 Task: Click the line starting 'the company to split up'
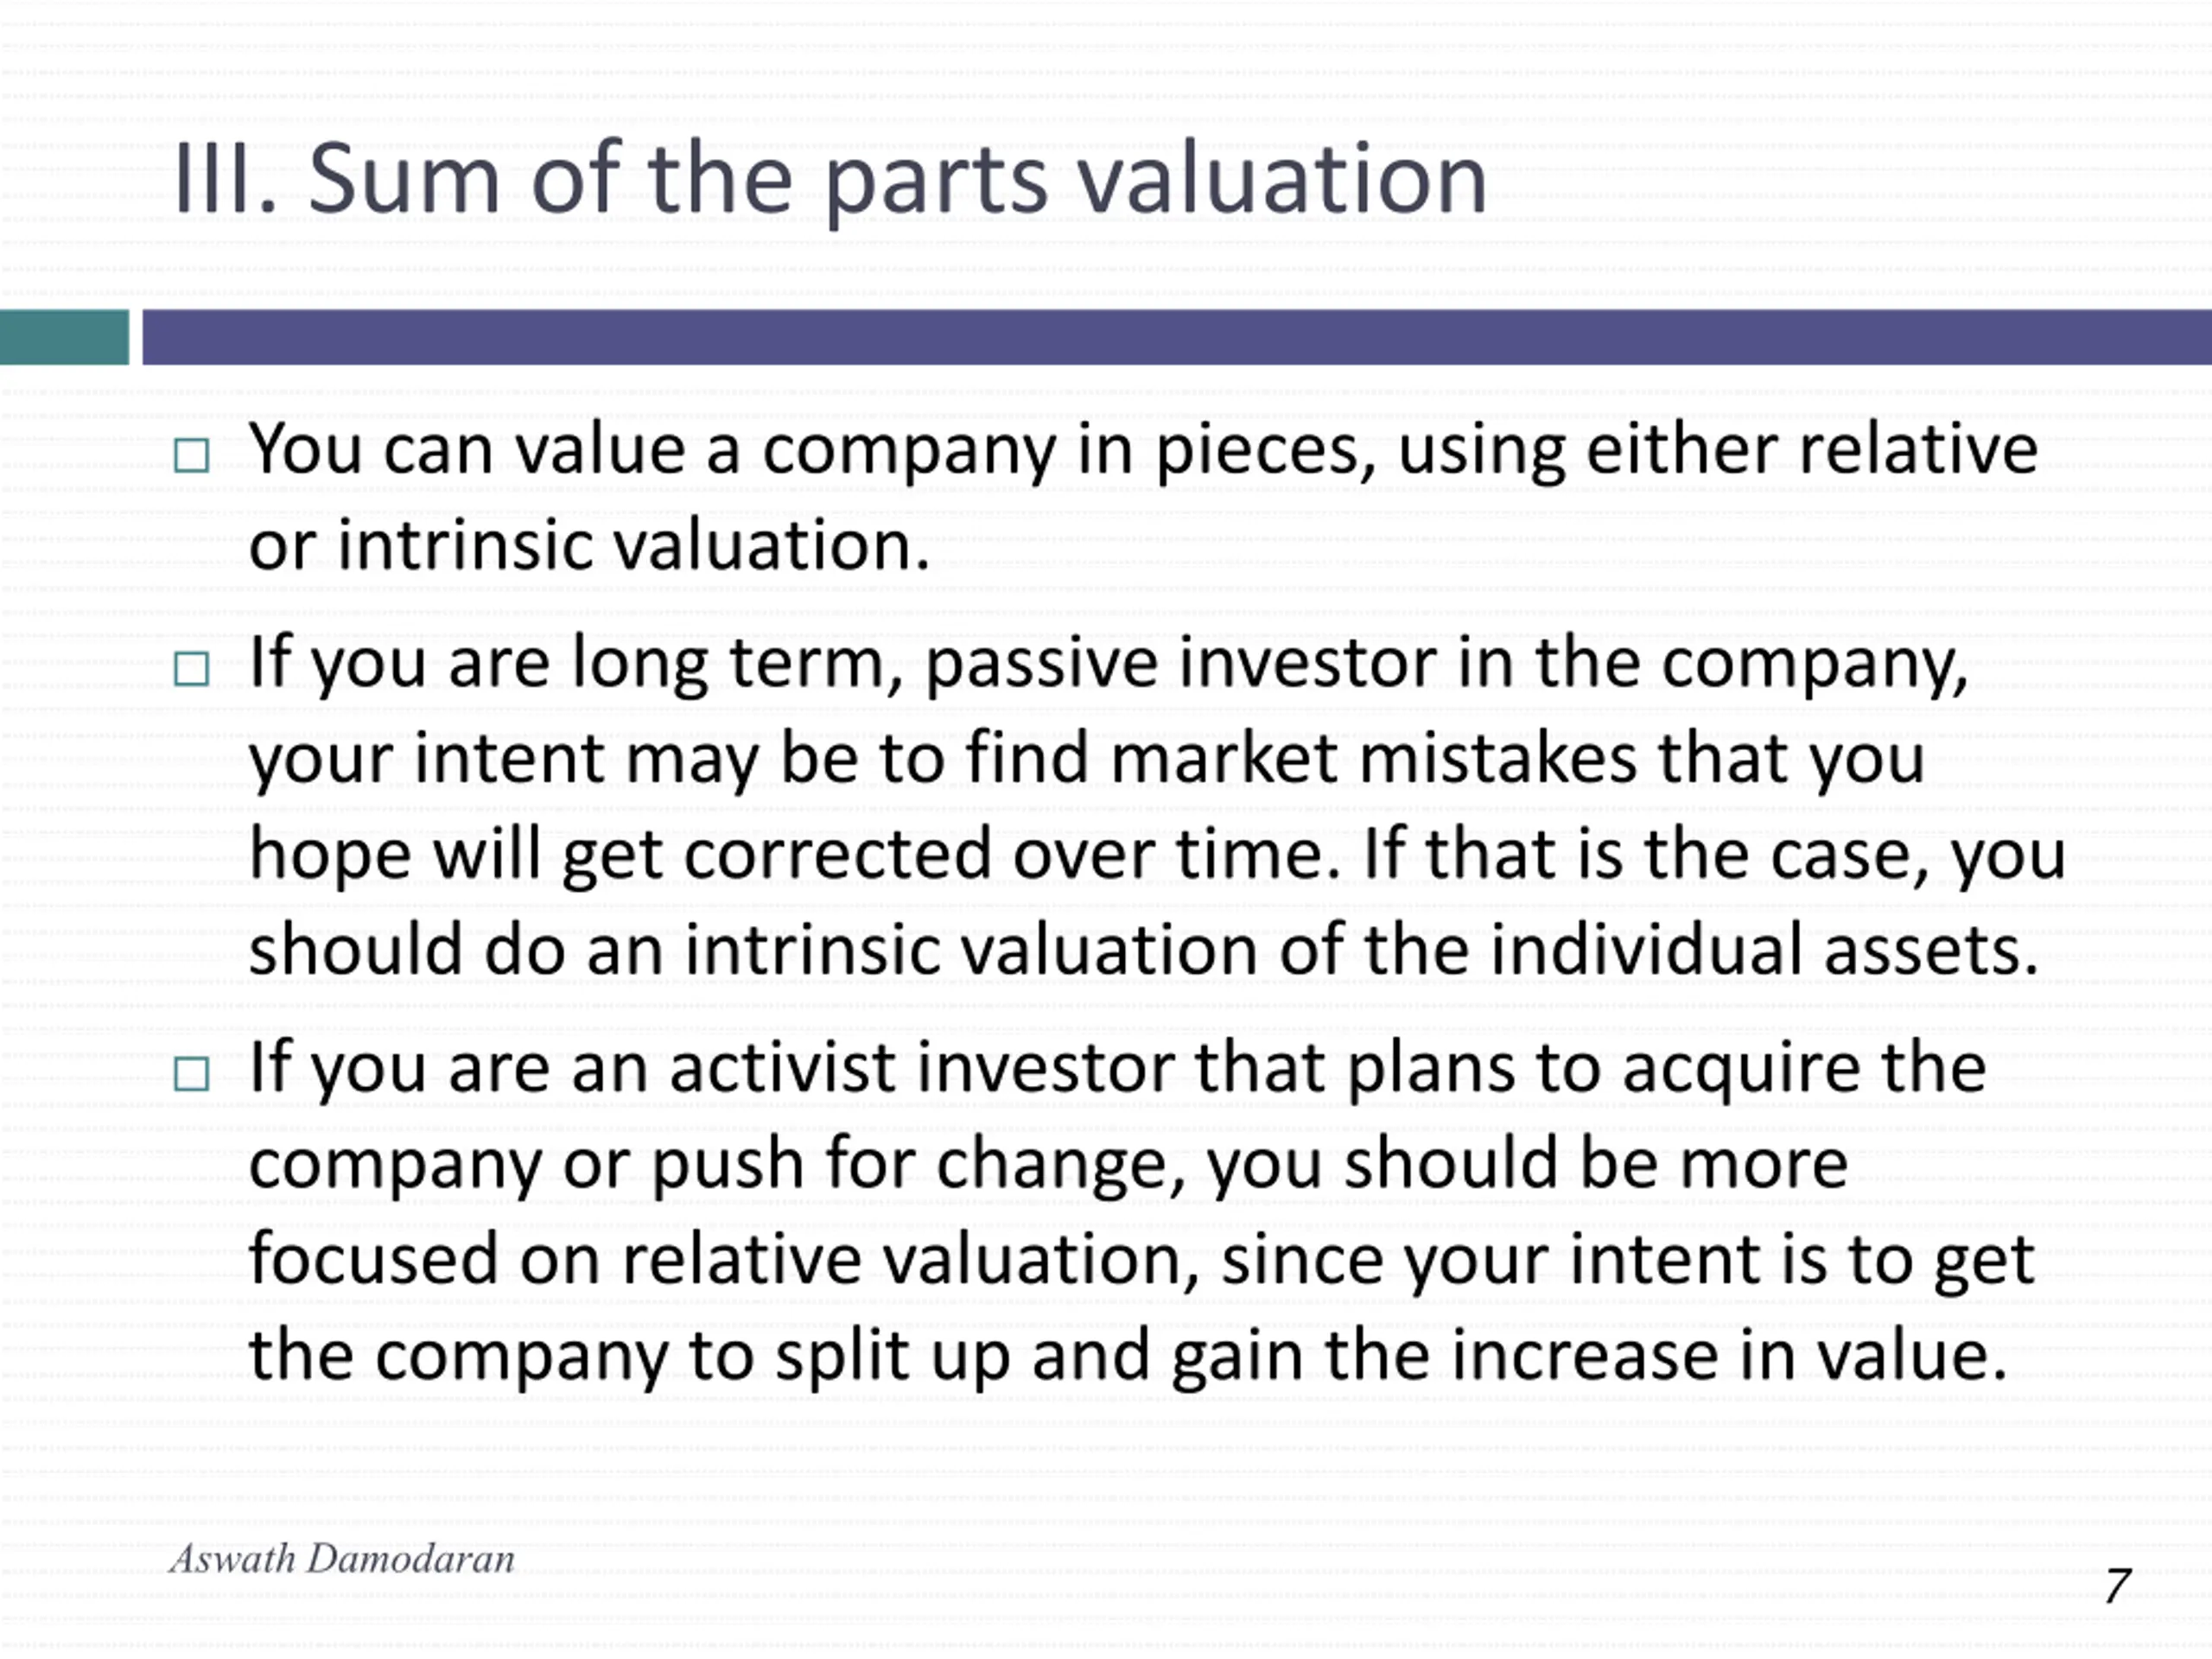tap(1129, 1357)
